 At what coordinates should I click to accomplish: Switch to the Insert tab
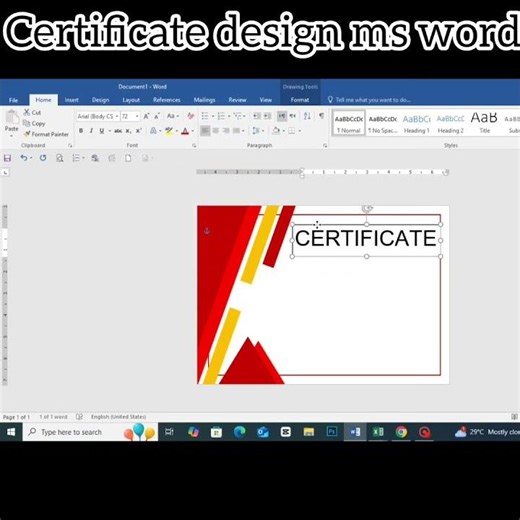click(71, 100)
